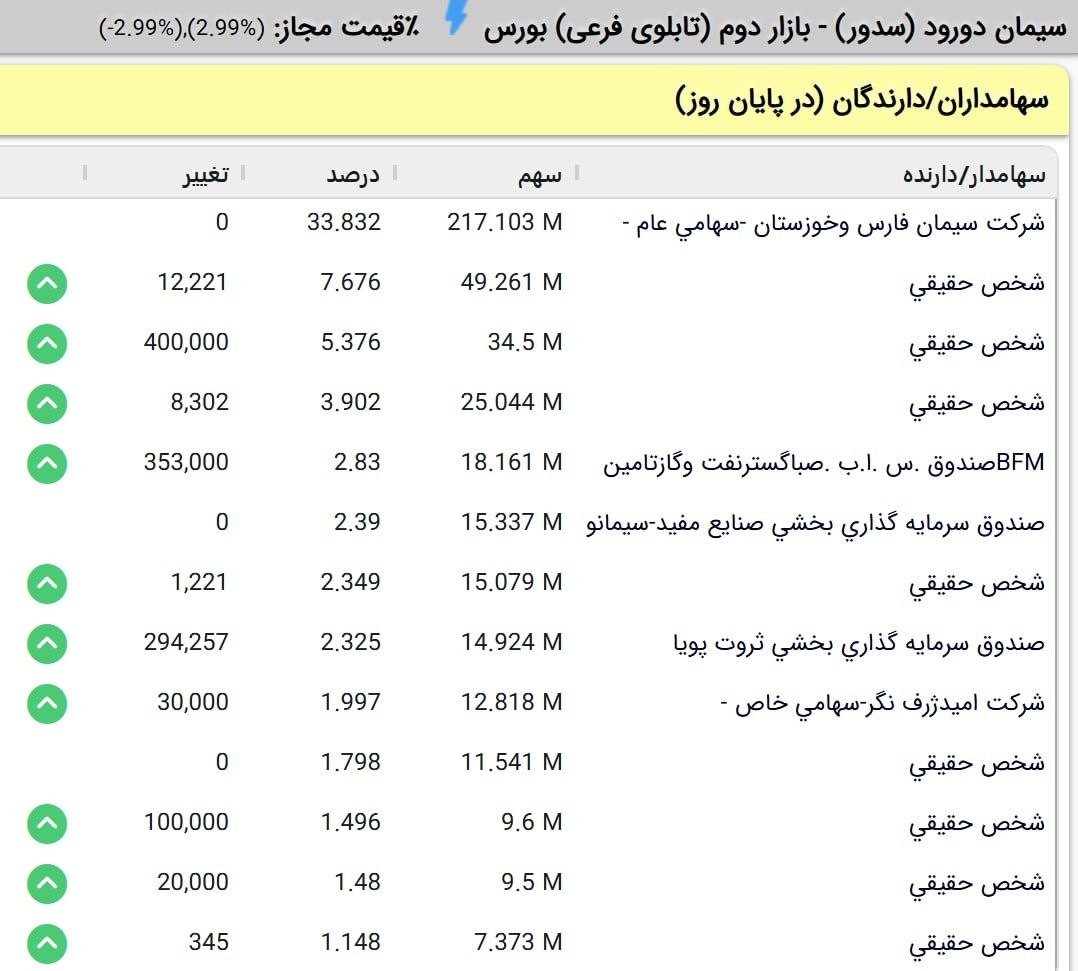Click the share value 15.079 M
This screenshot has width=1078, height=971.
pos(512,582)
